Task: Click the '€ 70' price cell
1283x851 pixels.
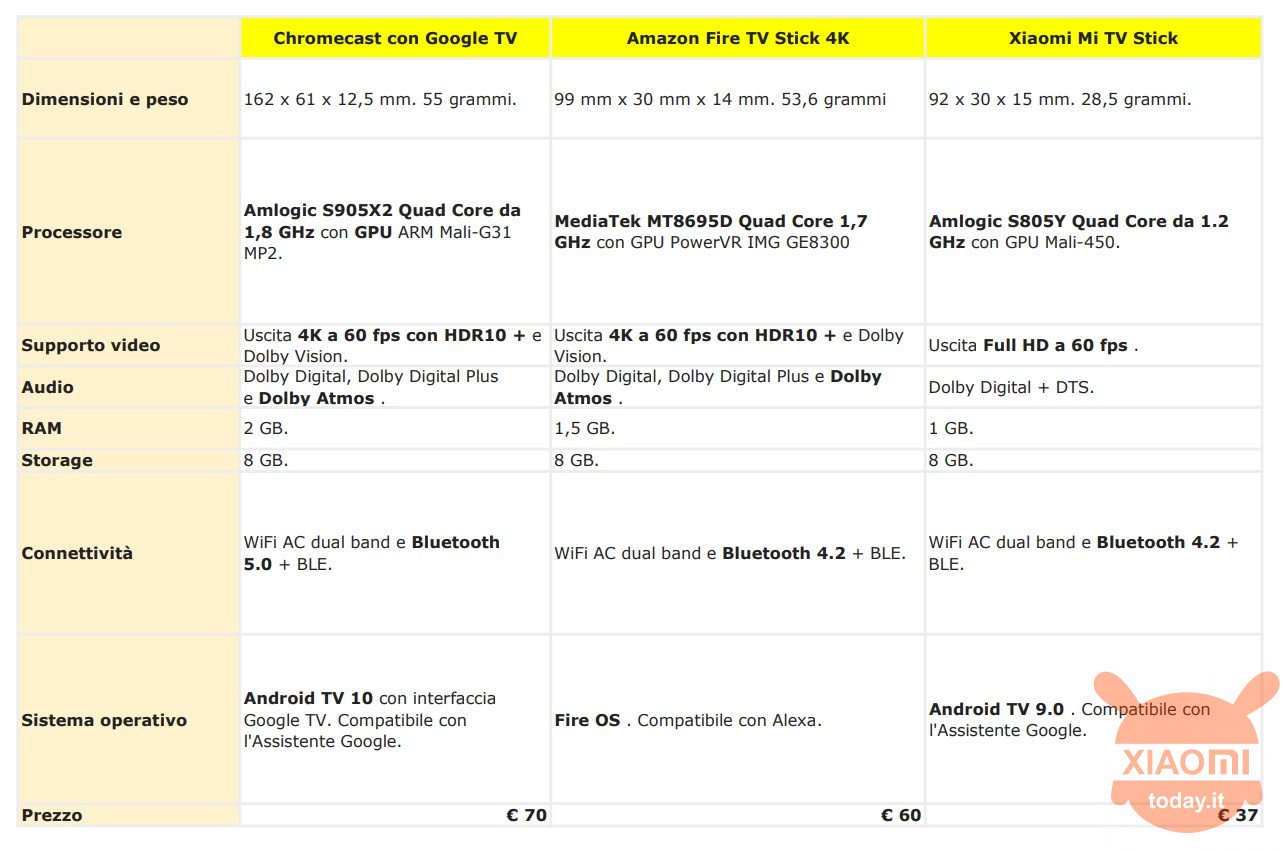Action: [x=395, y=815]
